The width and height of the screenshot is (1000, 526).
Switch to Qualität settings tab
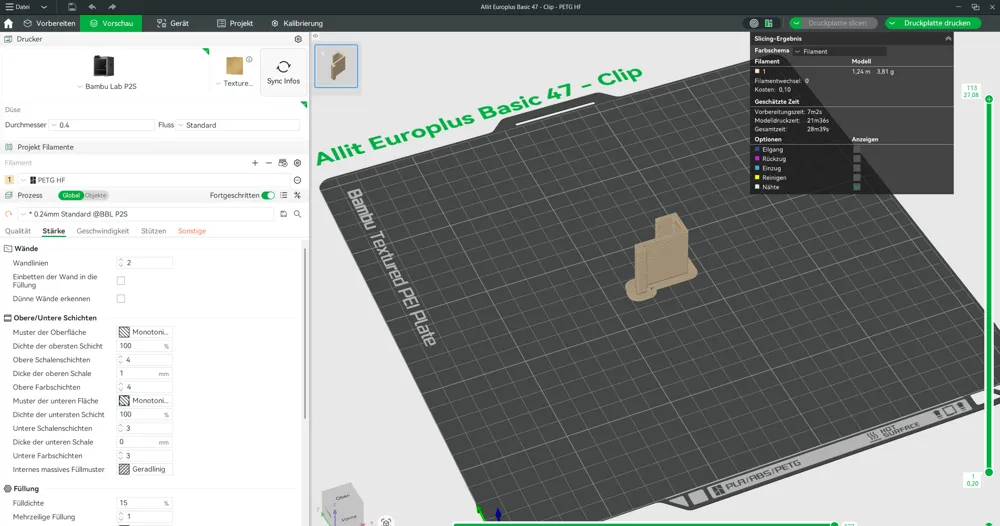click(18, 231)
